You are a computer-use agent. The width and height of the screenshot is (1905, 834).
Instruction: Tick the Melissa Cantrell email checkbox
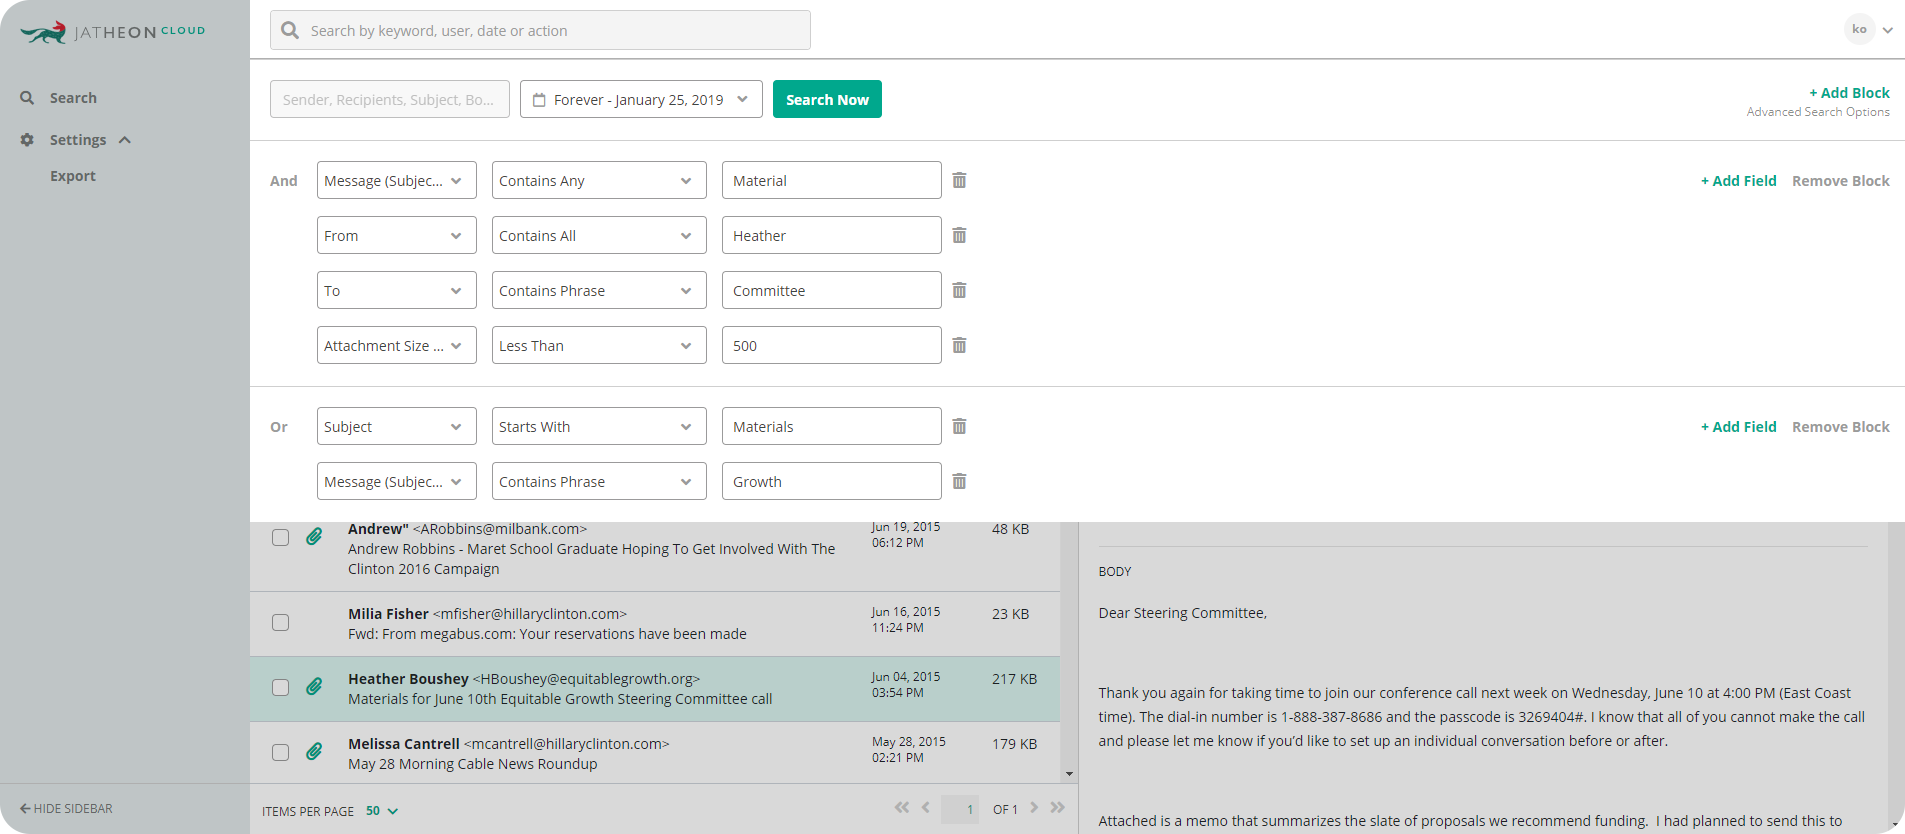coord(281,752)
